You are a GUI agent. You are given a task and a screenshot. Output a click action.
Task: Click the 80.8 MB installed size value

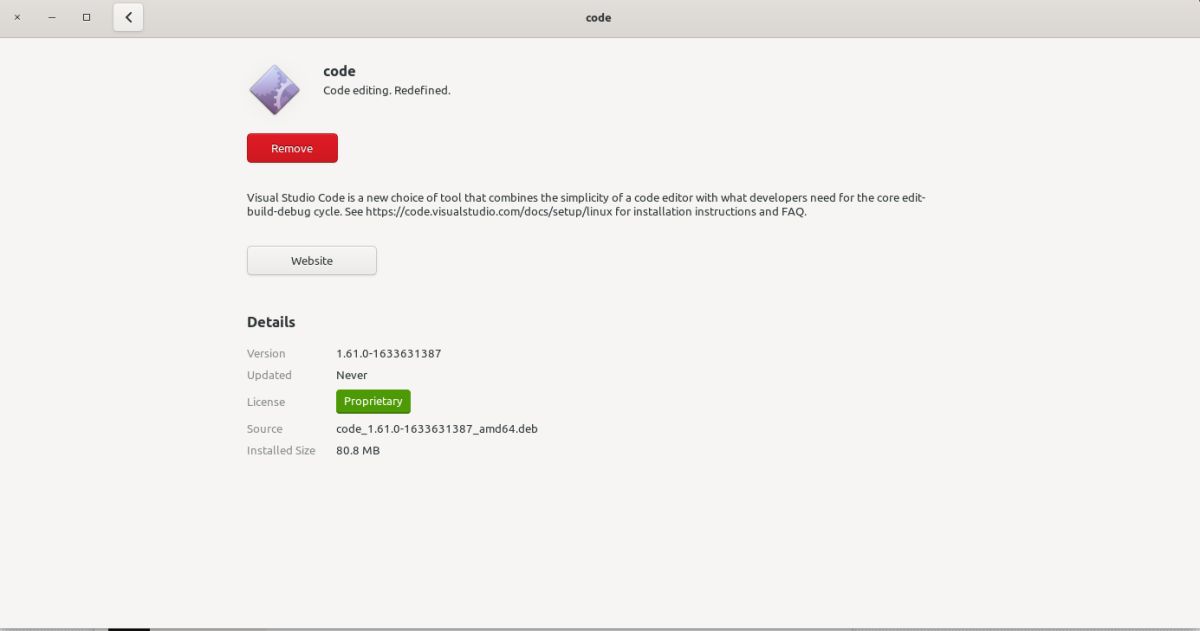(x=358, y=451)
